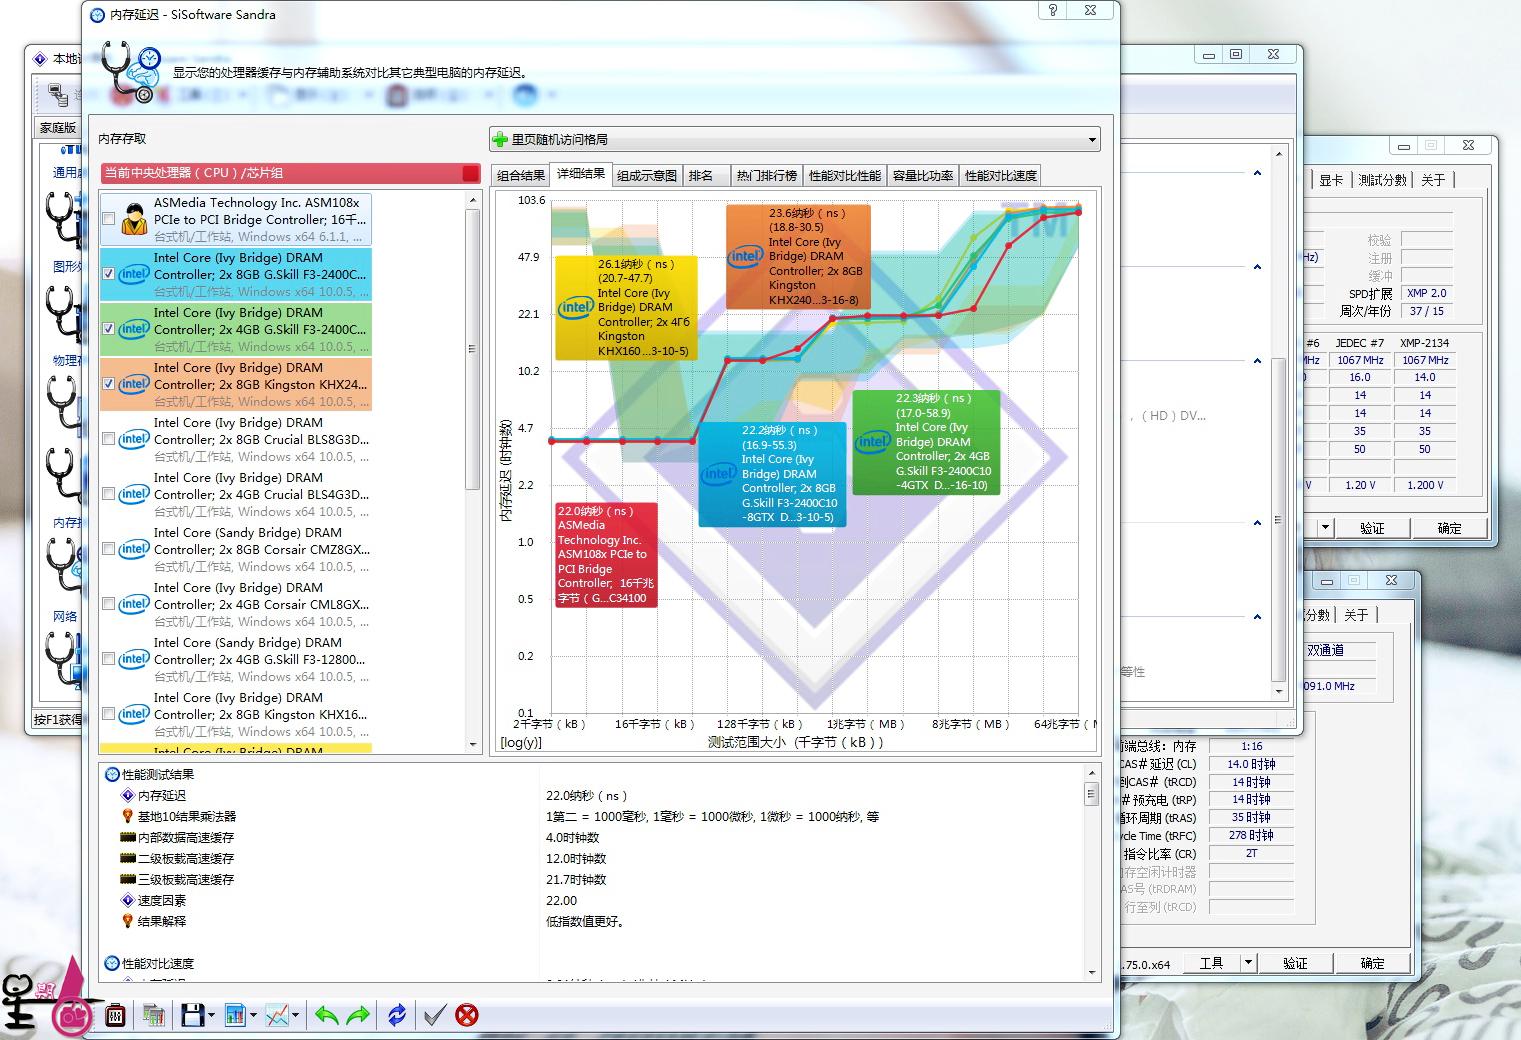Click the clock icon beside 性能测试结果
The width and height of the screenshot is (1521, 1040).
pyautogui.click(x=112, y=774)
